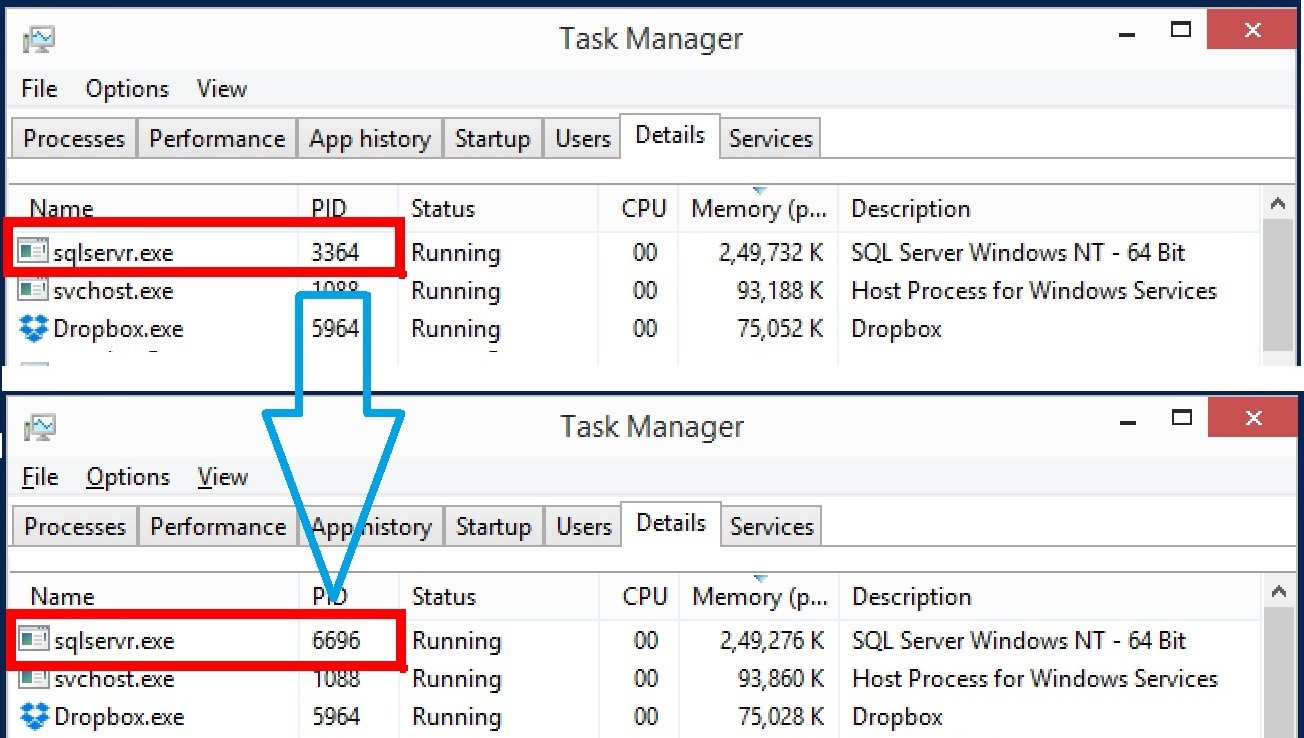Screen dimensions: 1304x738
Task: Select Dropbox.exe name in upper window
Action: click(x=118, y=329)
